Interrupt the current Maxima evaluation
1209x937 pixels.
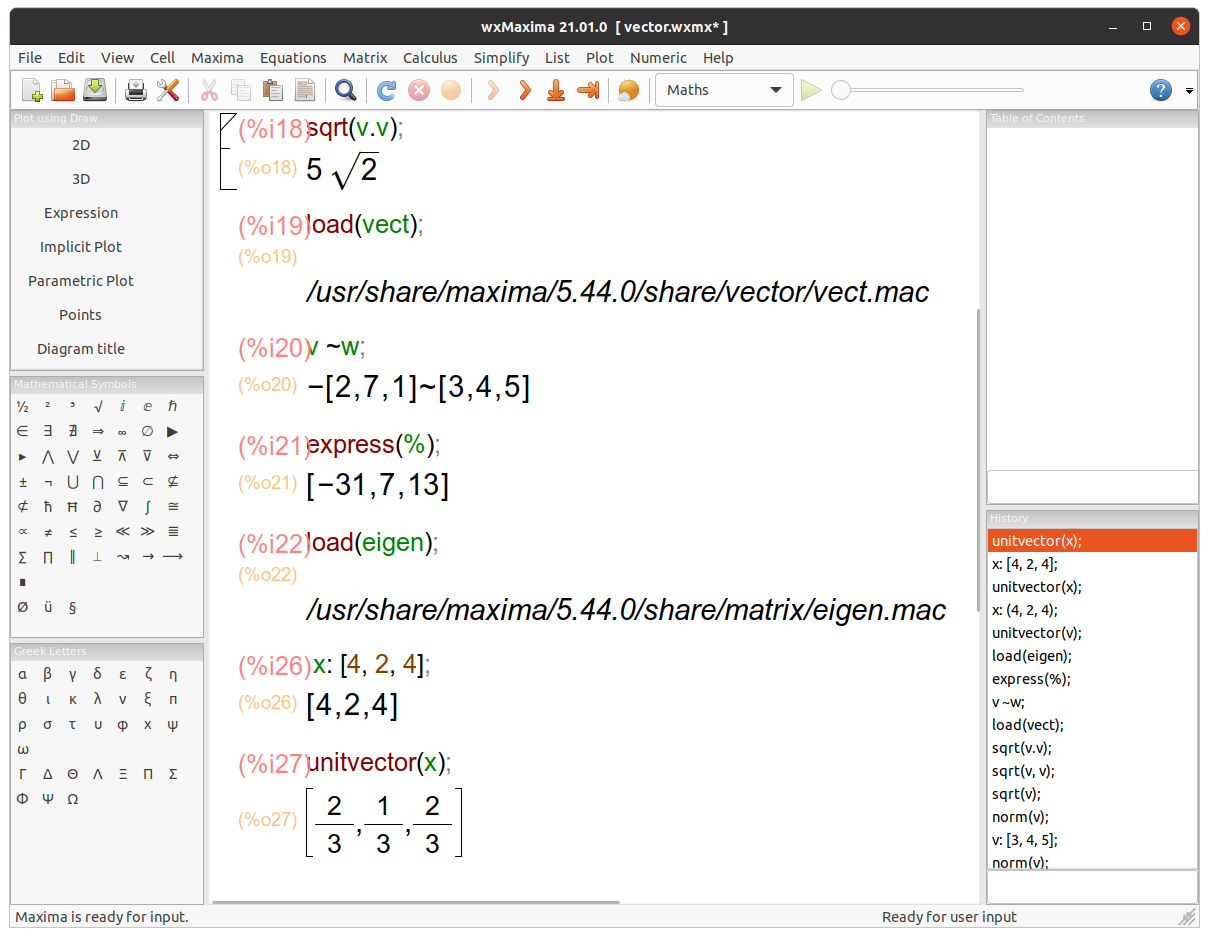point(418,90)
